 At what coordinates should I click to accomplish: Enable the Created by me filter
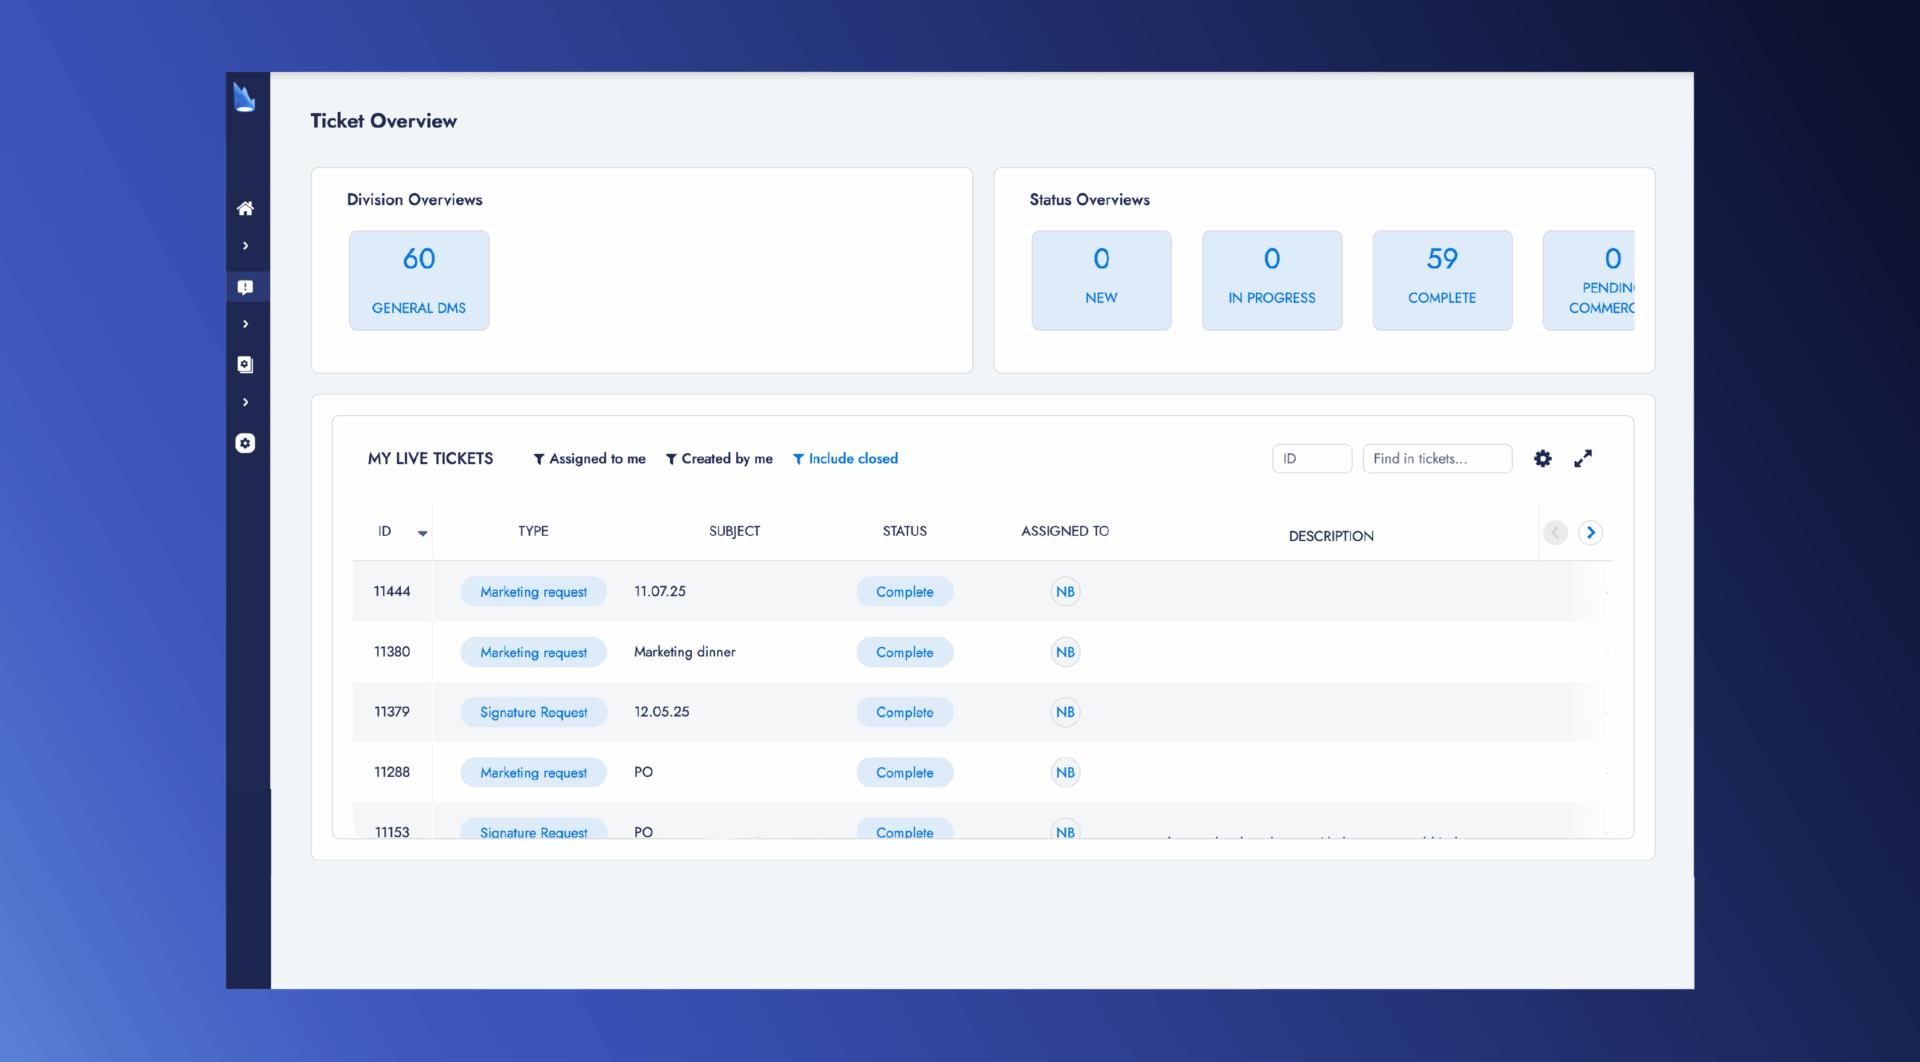[x=719, y=458]
